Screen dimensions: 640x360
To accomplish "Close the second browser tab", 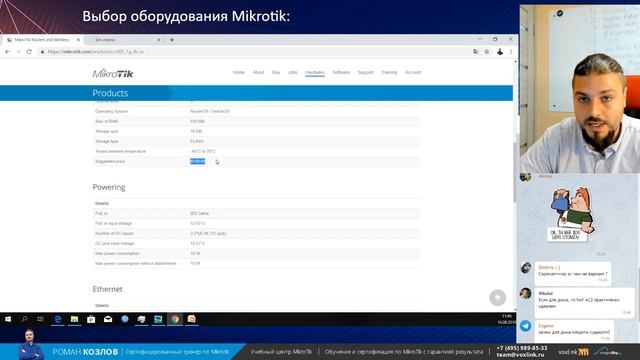I will pos(159,40).
